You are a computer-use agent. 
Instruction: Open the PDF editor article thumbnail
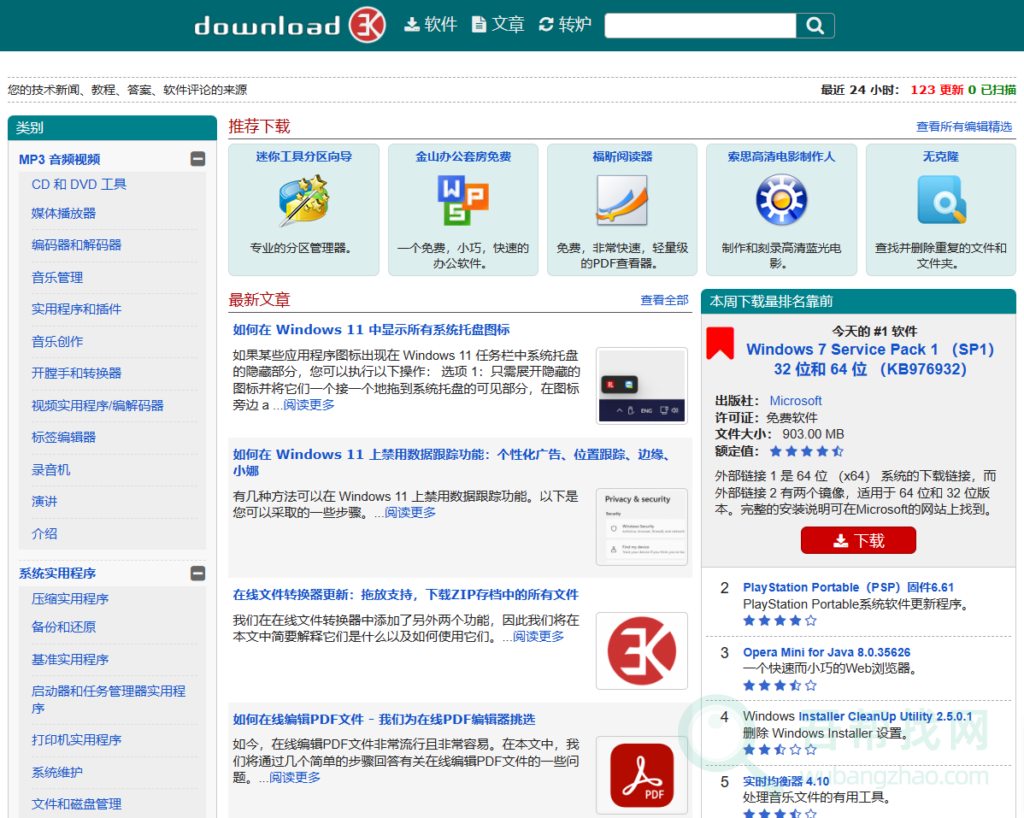pos(641,775)
